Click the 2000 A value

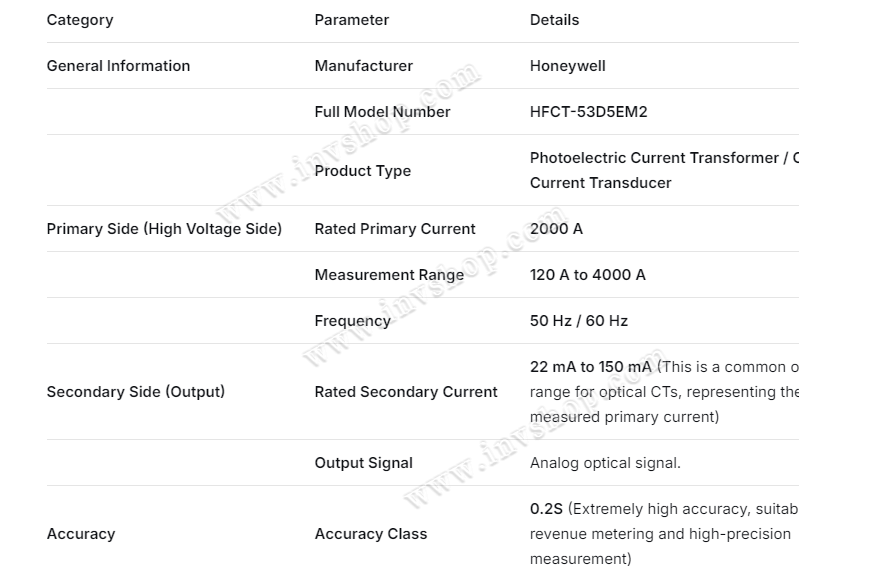[556, 229]
